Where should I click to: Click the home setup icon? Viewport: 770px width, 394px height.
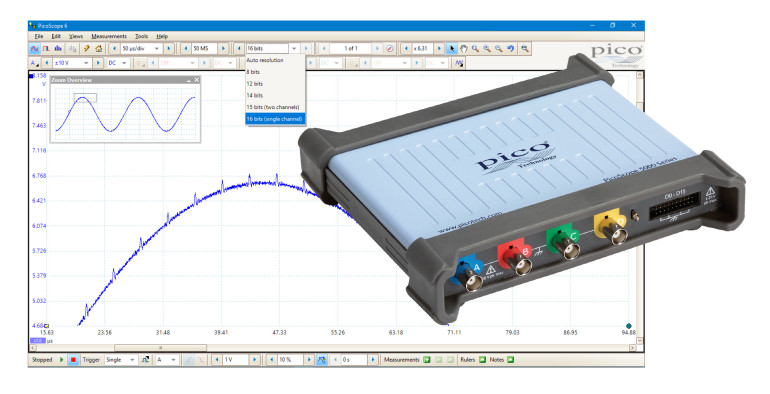click(x=99, y=49)
